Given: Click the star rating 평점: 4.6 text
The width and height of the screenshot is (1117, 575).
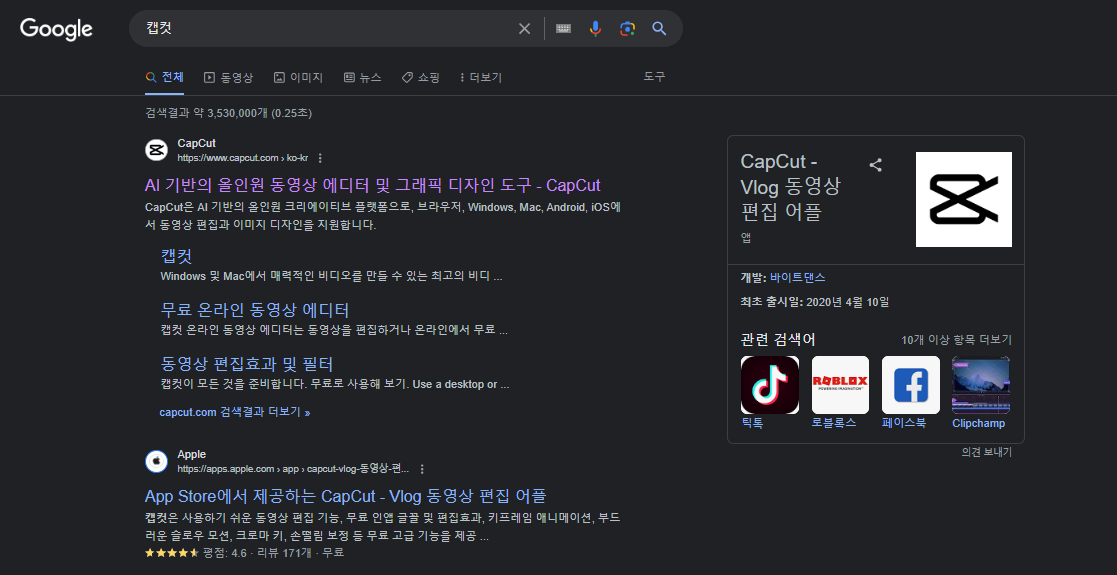Looking at the screenshot, I should 224,552.
